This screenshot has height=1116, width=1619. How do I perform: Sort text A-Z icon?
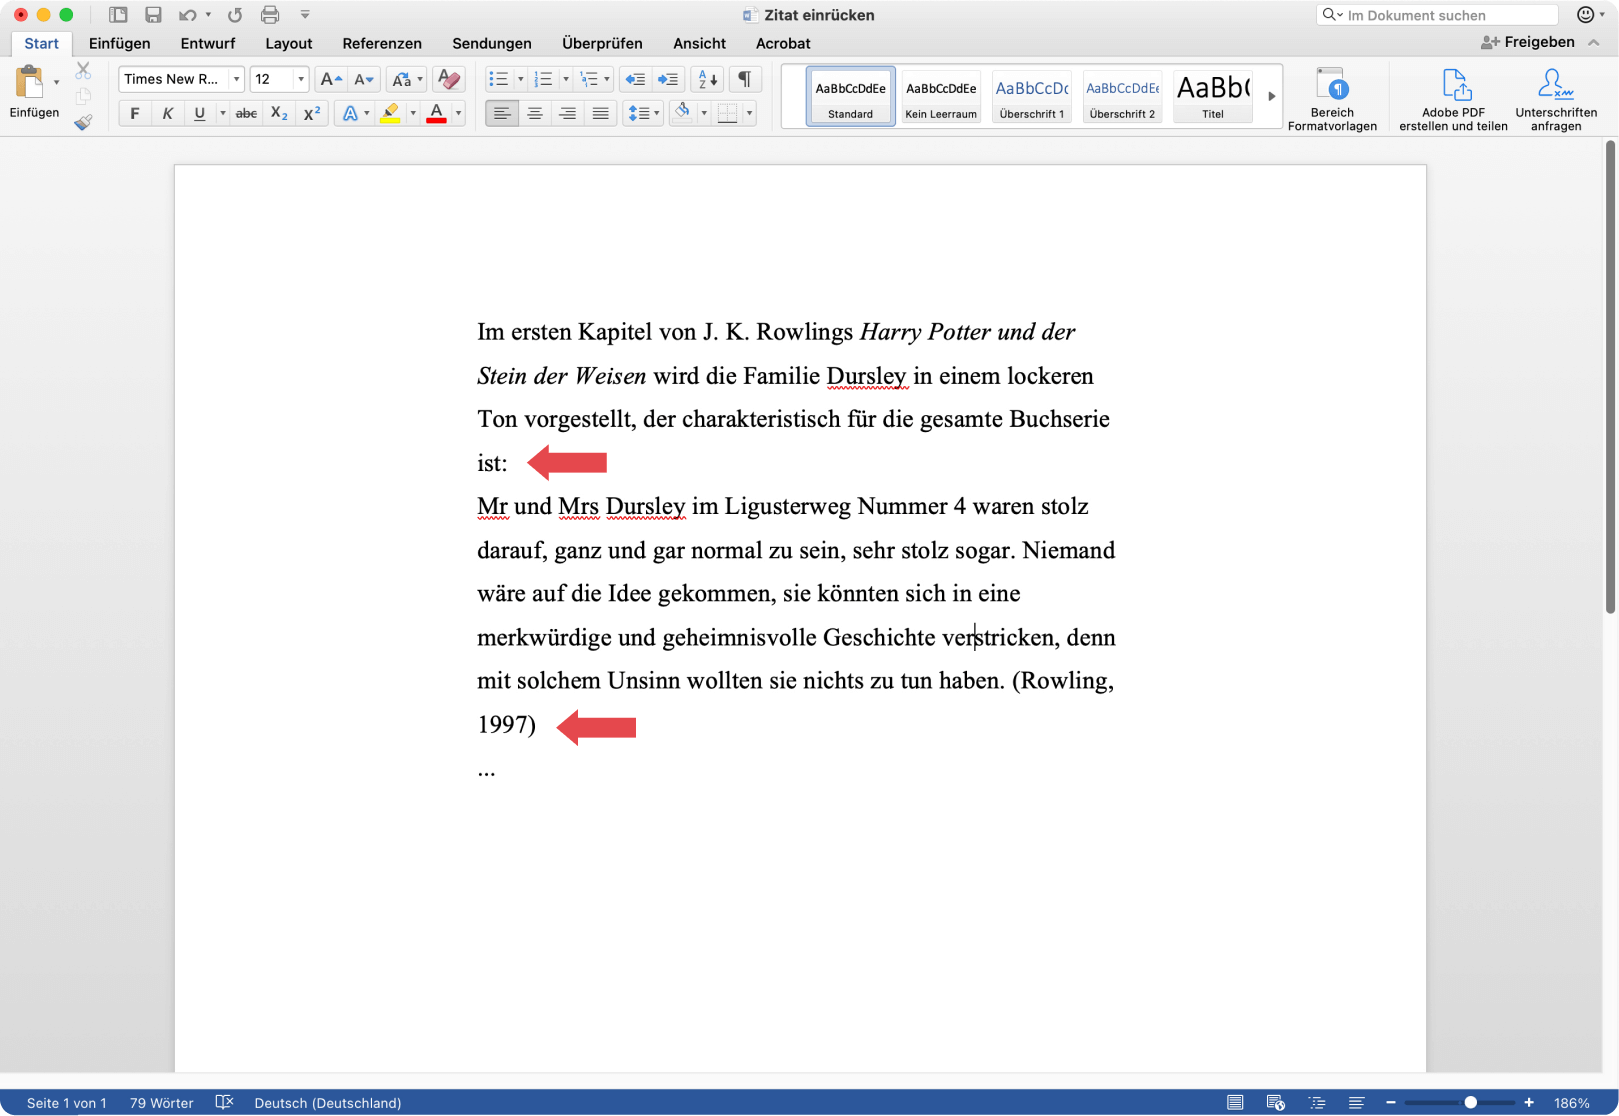coord(708,79)
